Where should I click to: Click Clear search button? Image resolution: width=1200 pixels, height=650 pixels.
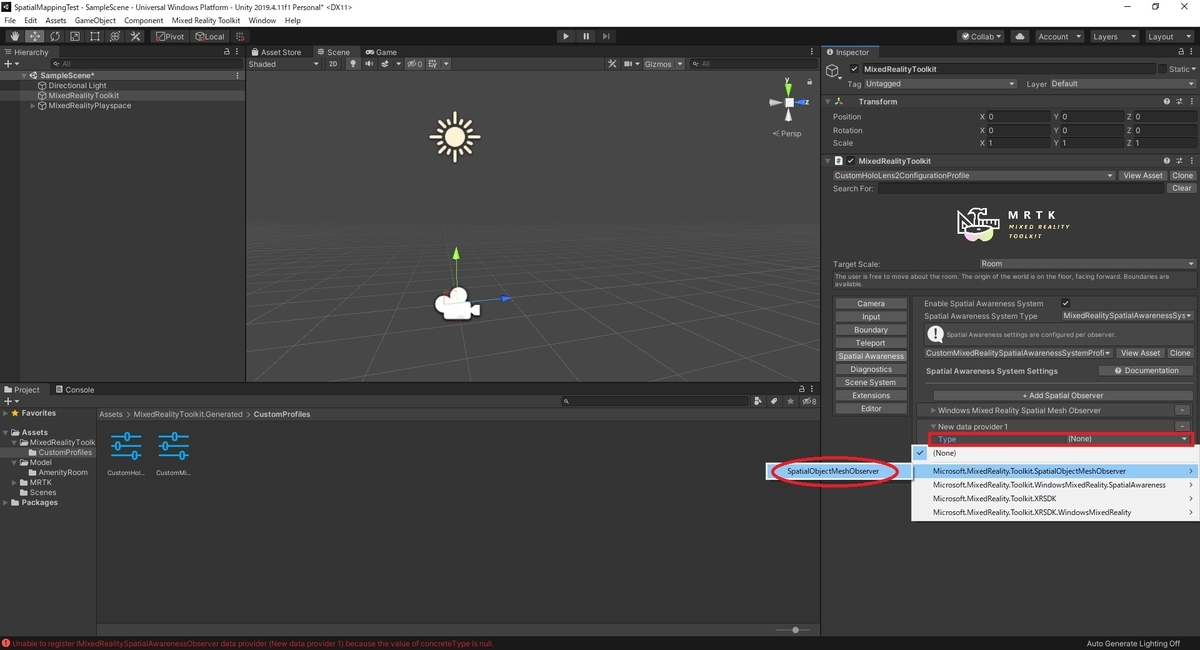click(x=1182, y=188)
